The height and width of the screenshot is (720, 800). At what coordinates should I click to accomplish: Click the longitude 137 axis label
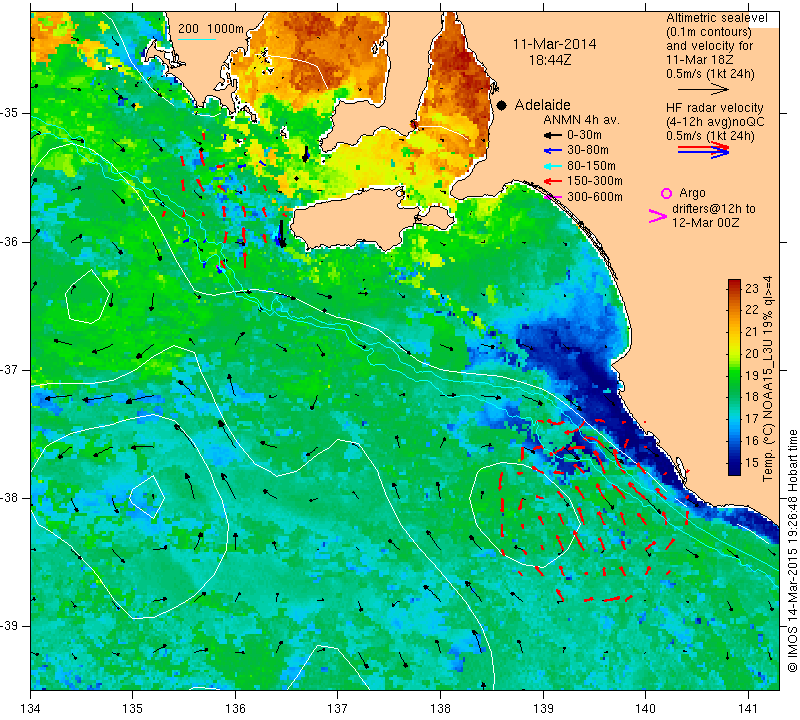338,709
